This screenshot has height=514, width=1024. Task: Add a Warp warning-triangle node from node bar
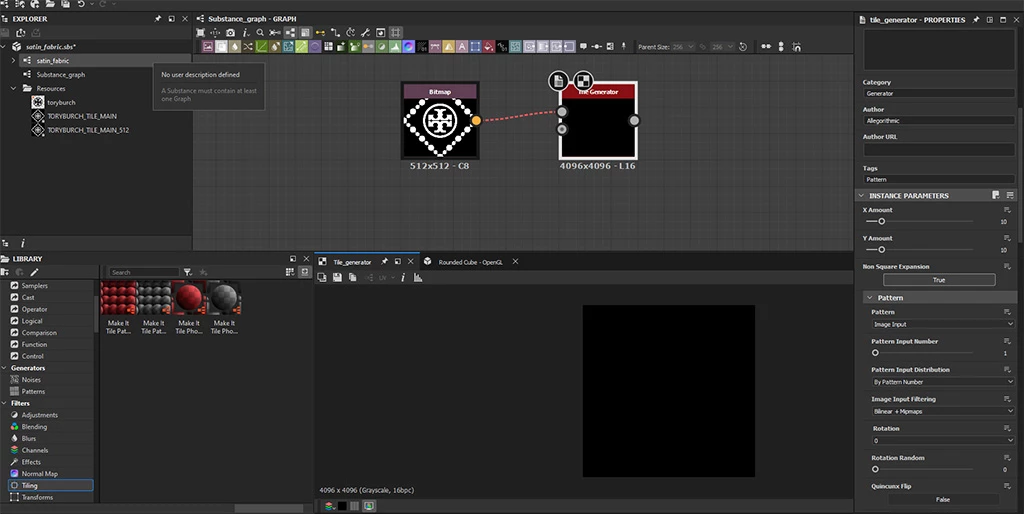click(x=449, y=46)
